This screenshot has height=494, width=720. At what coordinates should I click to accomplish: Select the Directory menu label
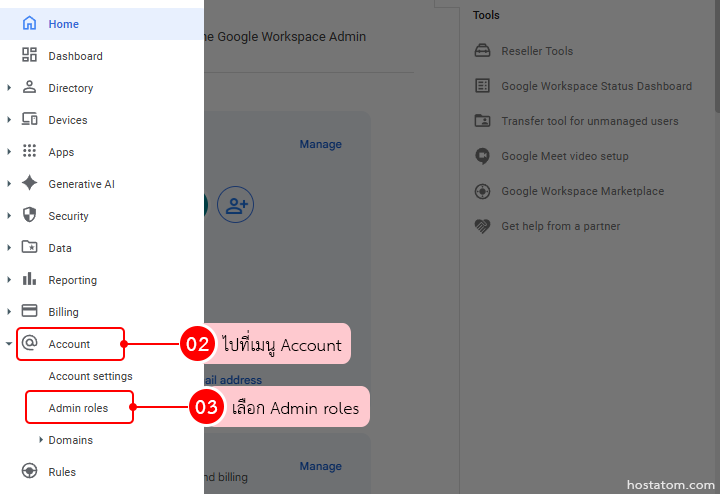[71, 88]
